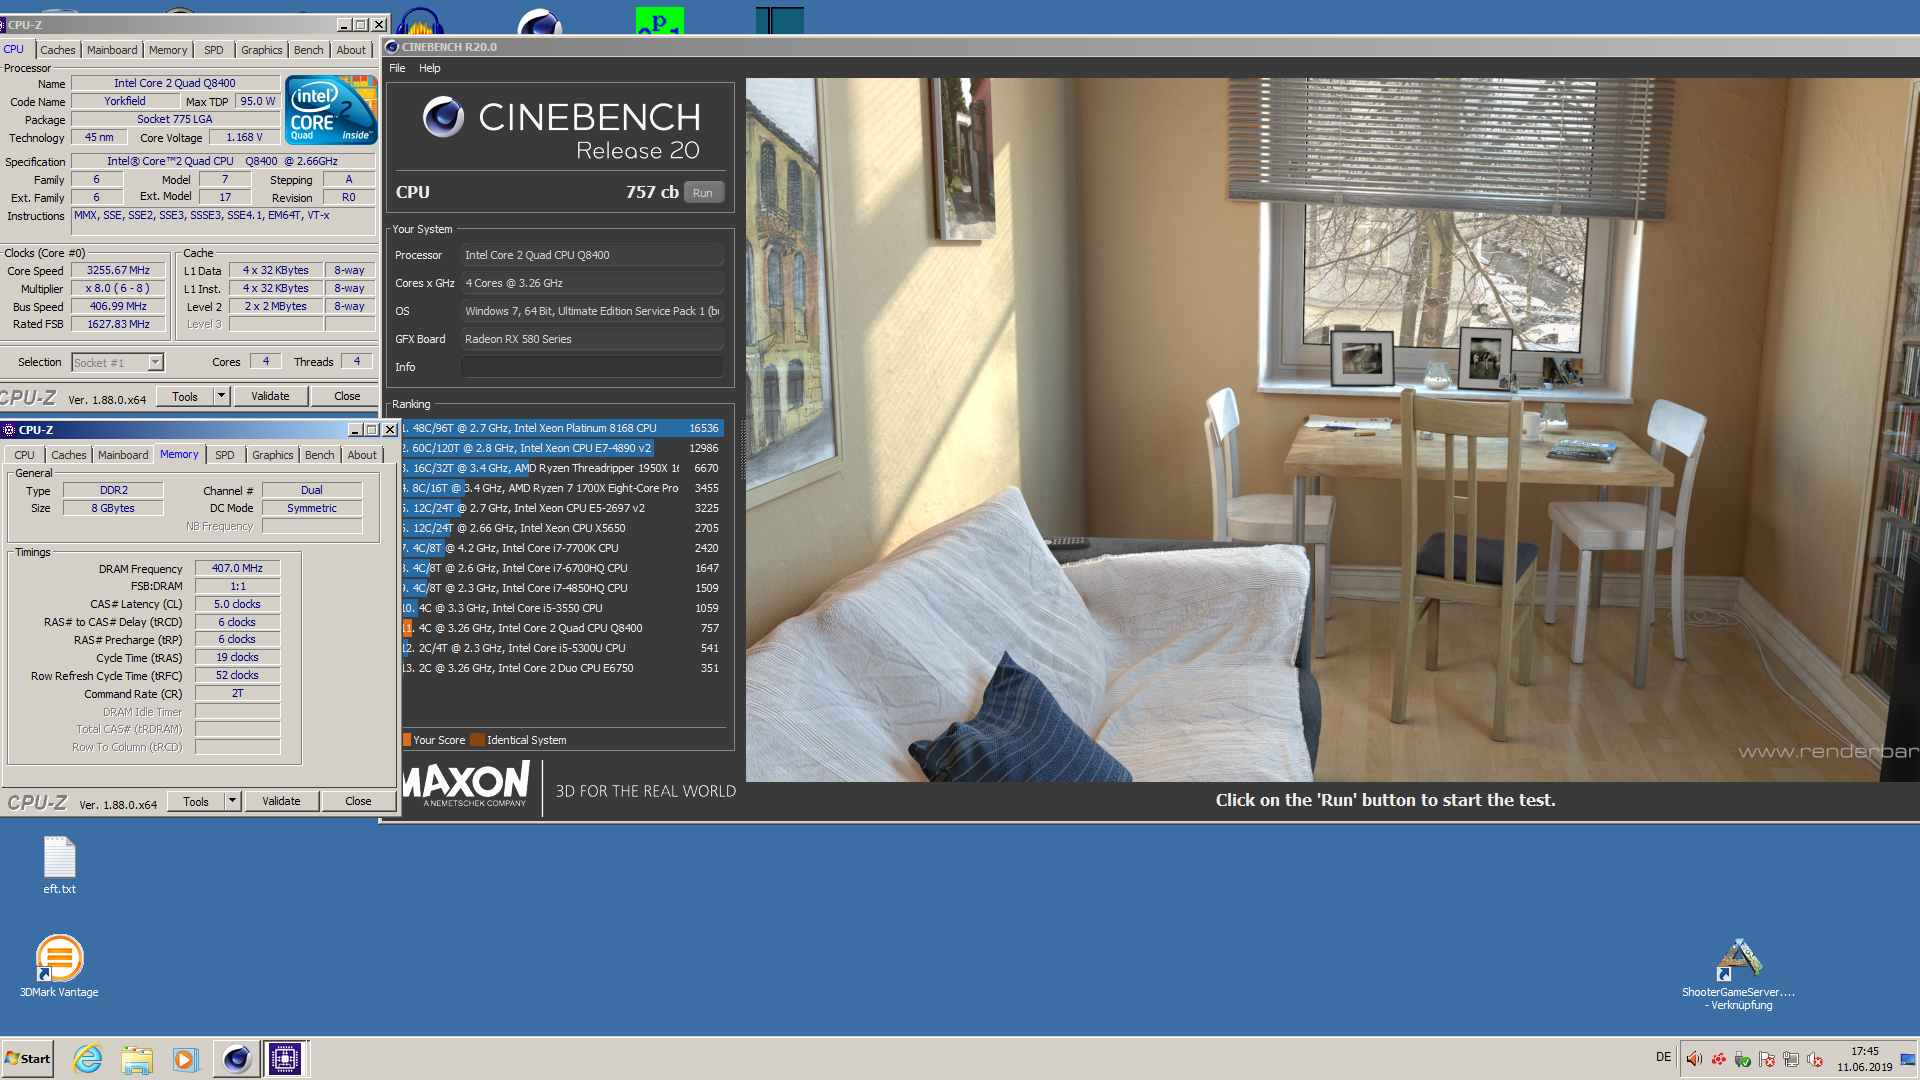The height and width of the screenshot is (1080, 1920).
Task: Launch 3DMark Vantage desktop shortcut
Action: (59, 966)
